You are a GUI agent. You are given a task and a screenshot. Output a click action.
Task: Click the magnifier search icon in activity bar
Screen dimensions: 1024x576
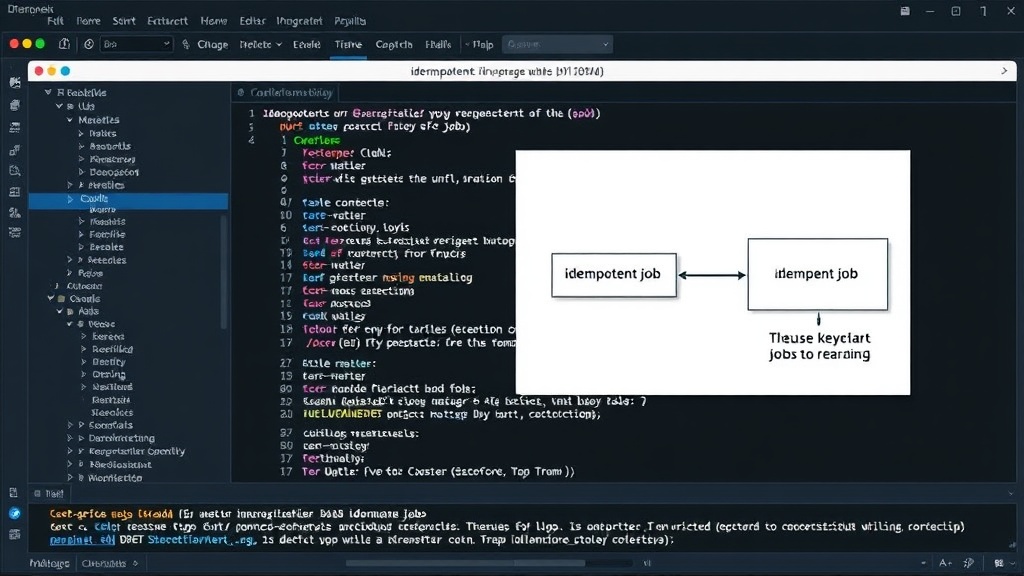[15, 170]
